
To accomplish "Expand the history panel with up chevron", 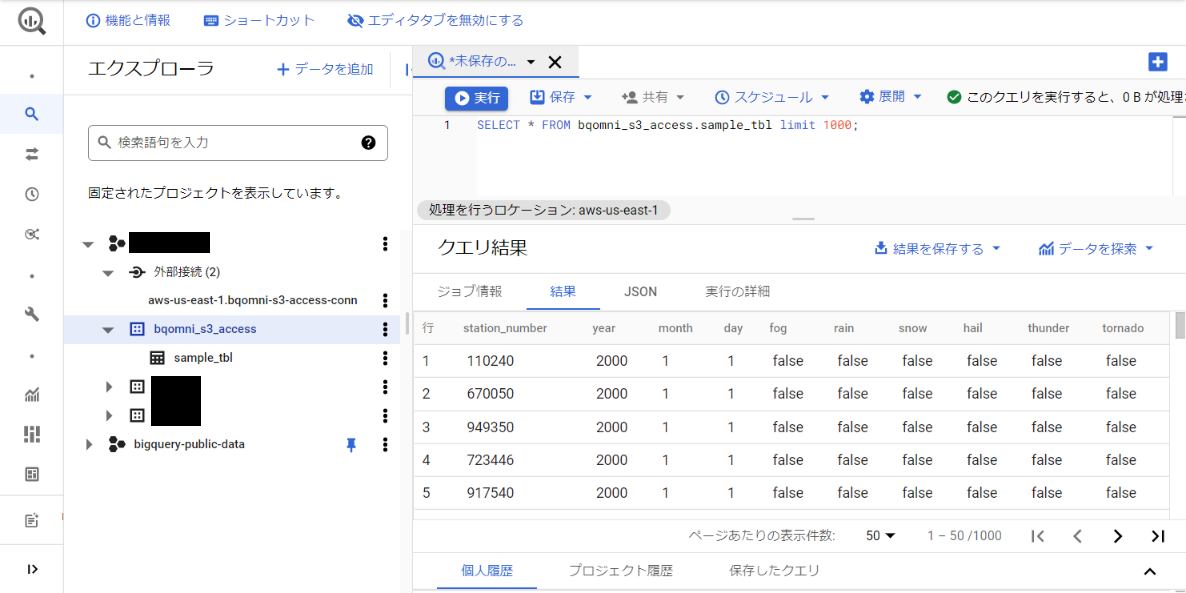I will (1150, 571).
